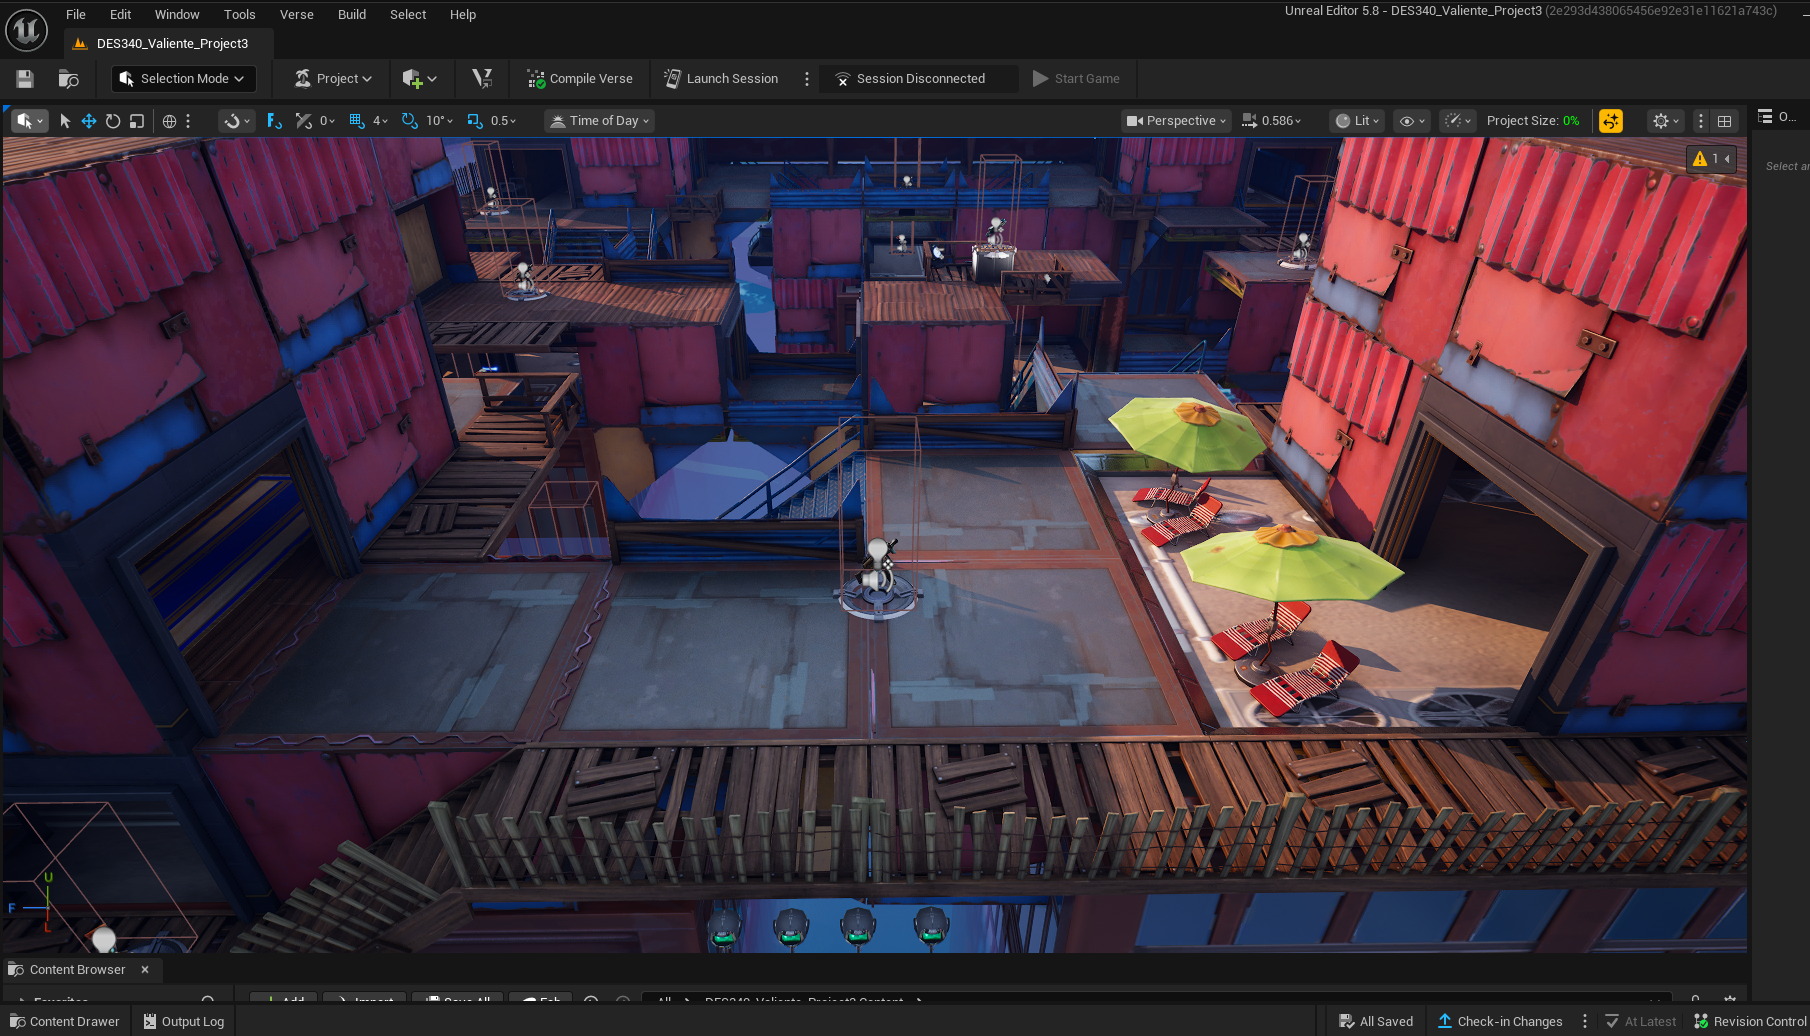Toggle the F-shaped snapping icon before the zero value

click(x=274, y=121)
